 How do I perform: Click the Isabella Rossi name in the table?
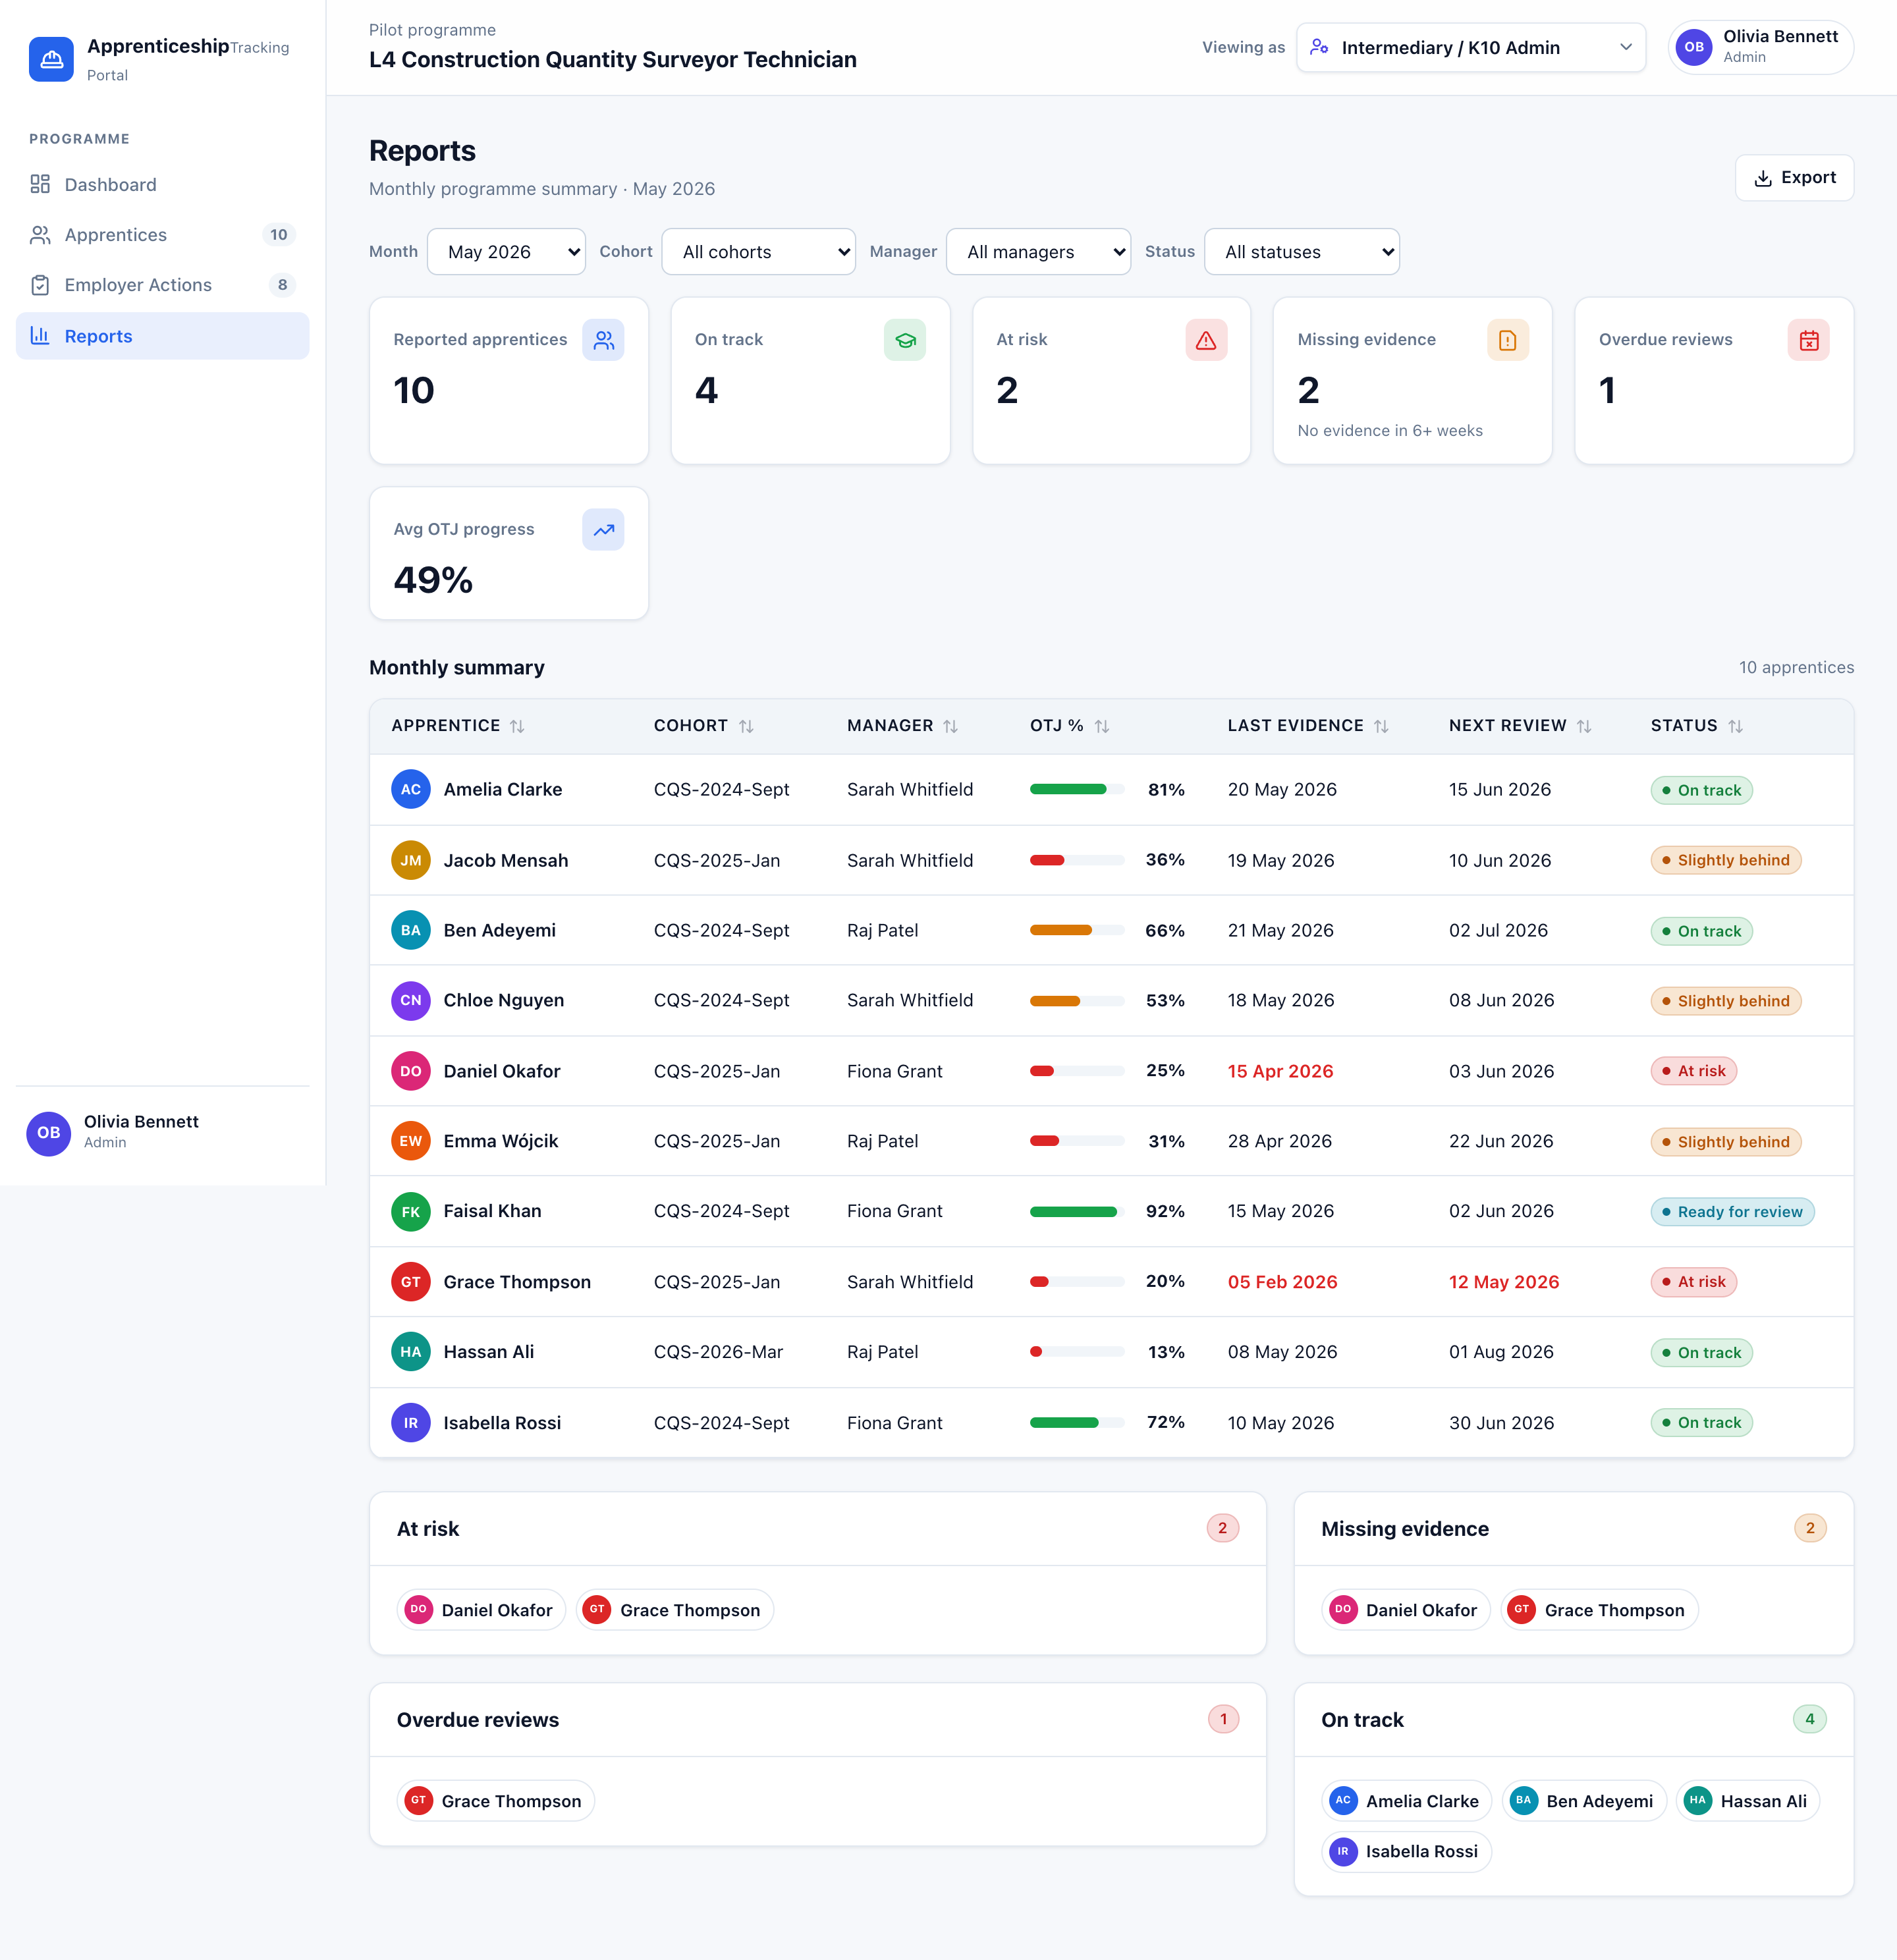[502, 1422]
